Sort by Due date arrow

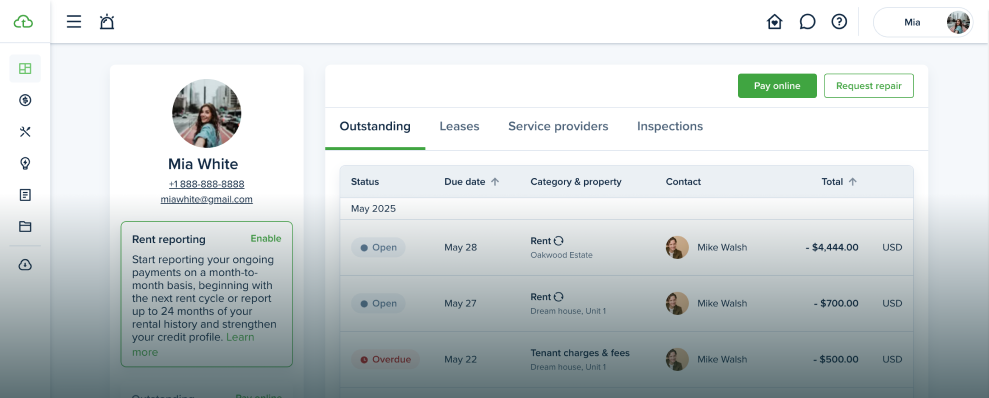click(495, 182)
